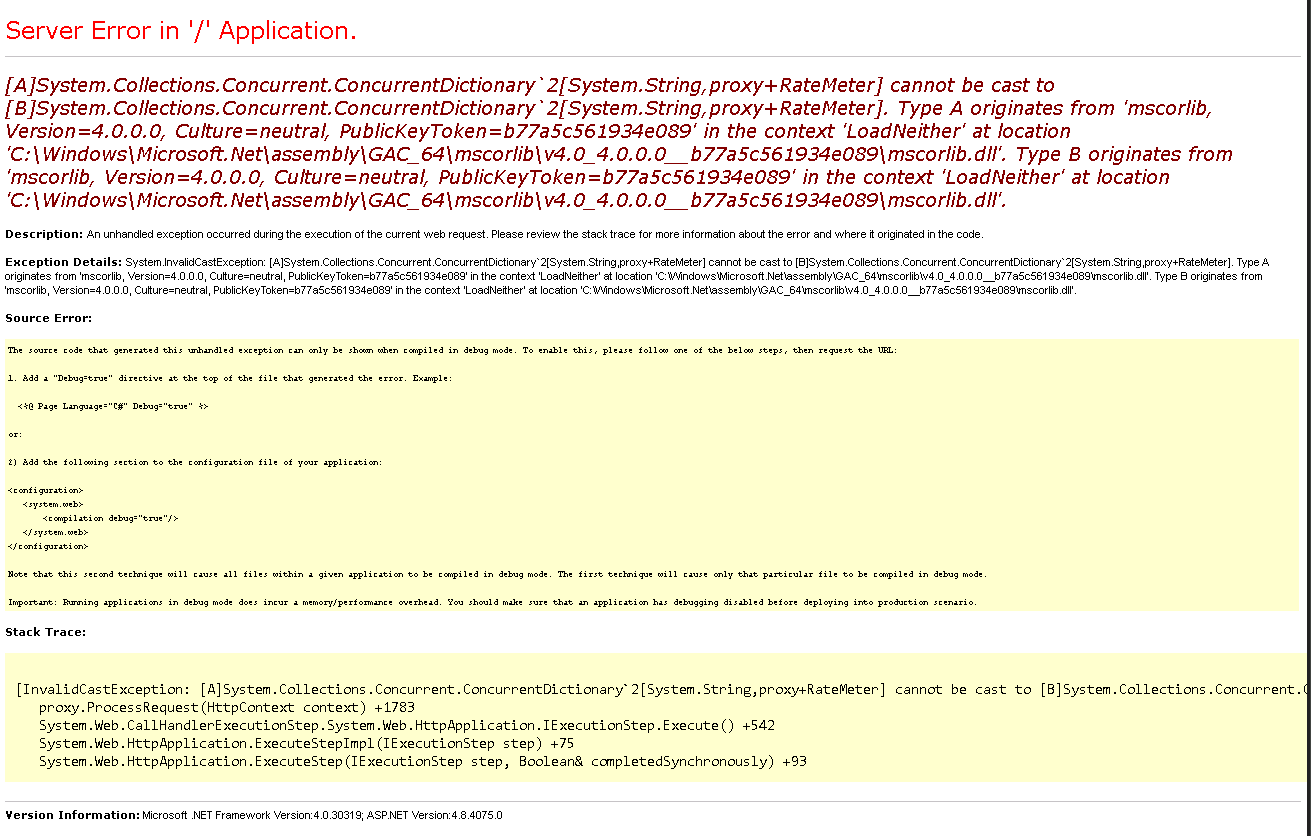The image size is (1313, 836).
Task: Click the 'Exception Details:' label
Action: click(60, 262)
